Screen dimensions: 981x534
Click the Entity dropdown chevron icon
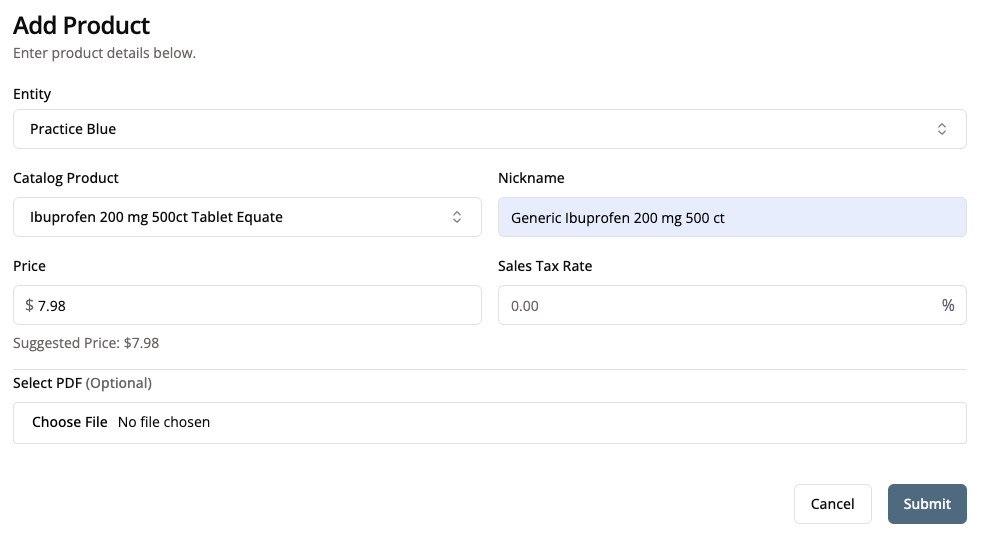[x=941, y=129]
